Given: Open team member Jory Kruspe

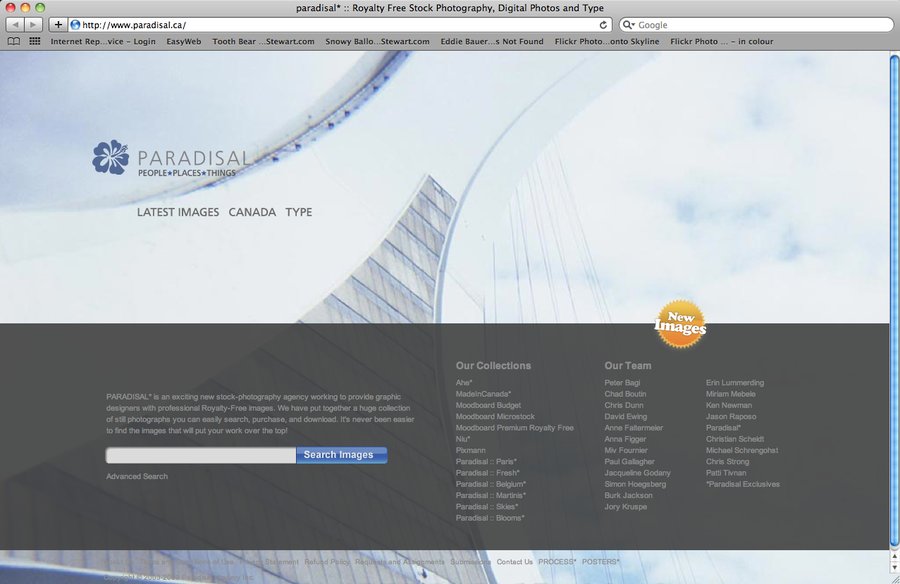Looking at the screenshot, I should click(x=626, y=506).
